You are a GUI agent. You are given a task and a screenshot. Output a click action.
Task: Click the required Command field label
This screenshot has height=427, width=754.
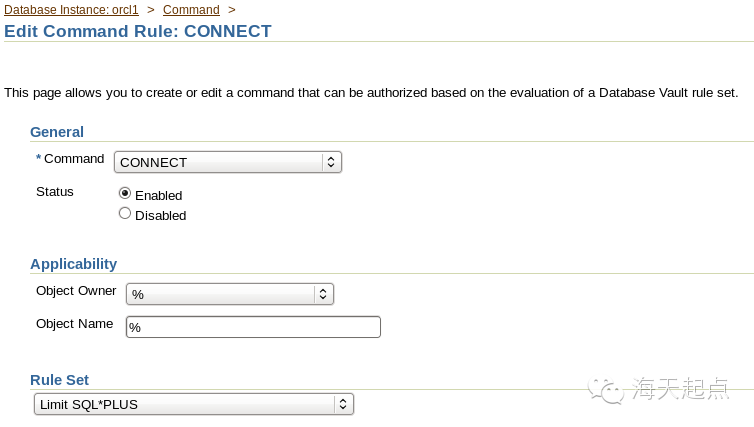coord(73,159)
